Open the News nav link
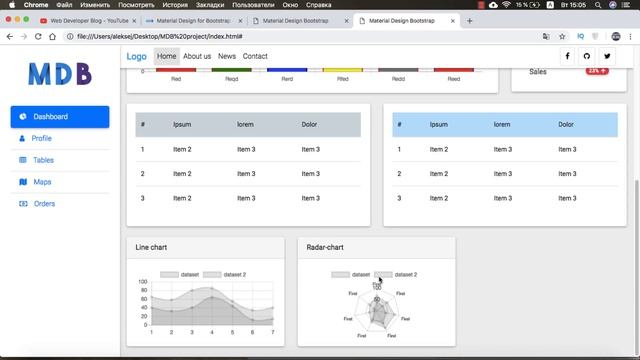640x360 pixels. 227,56
